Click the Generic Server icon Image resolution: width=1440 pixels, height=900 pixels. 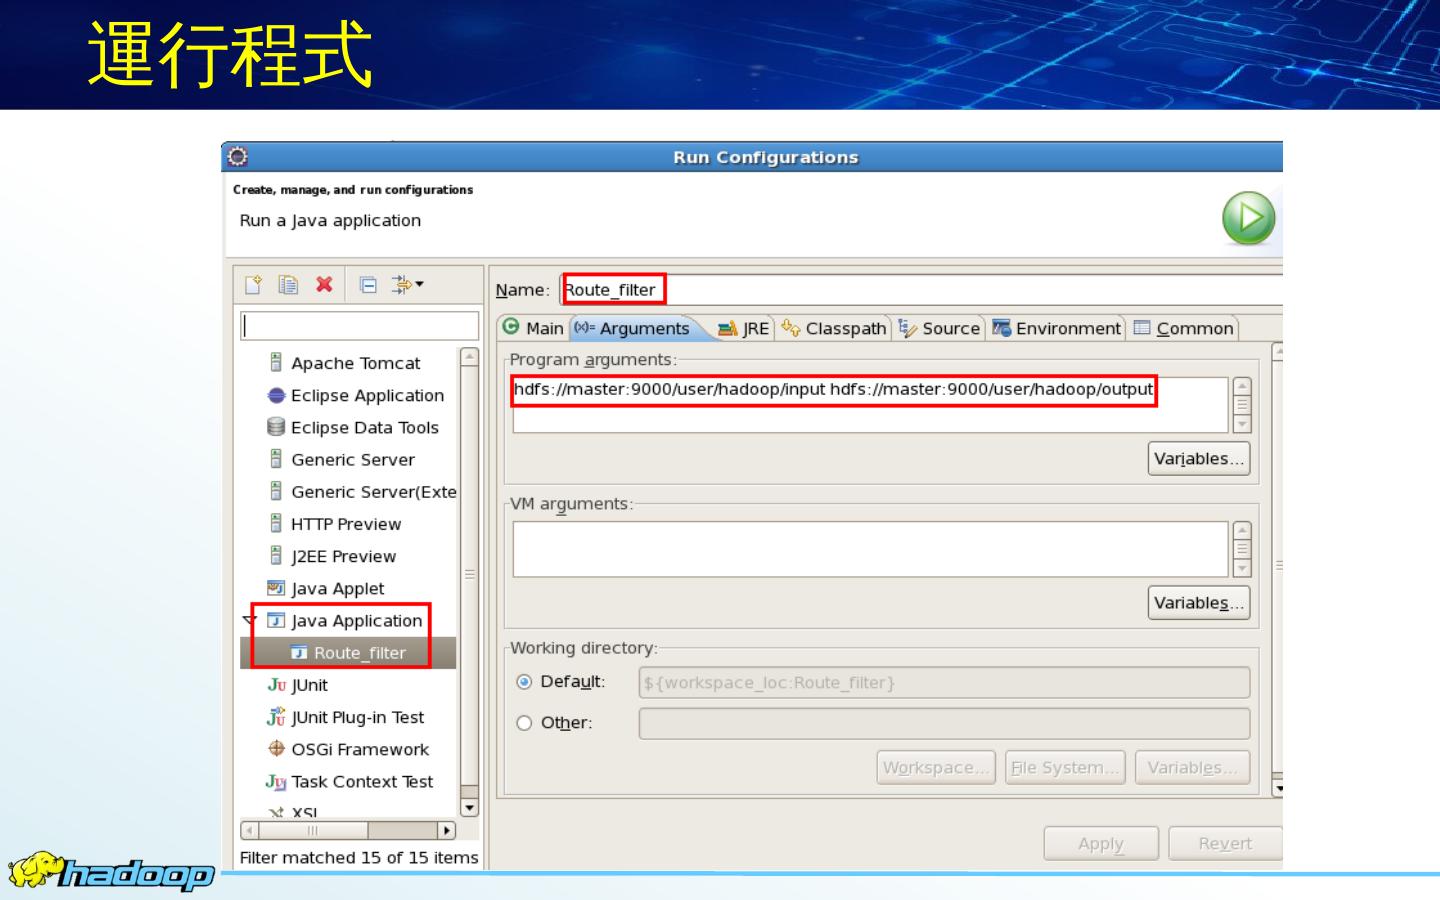click(276, 459)
